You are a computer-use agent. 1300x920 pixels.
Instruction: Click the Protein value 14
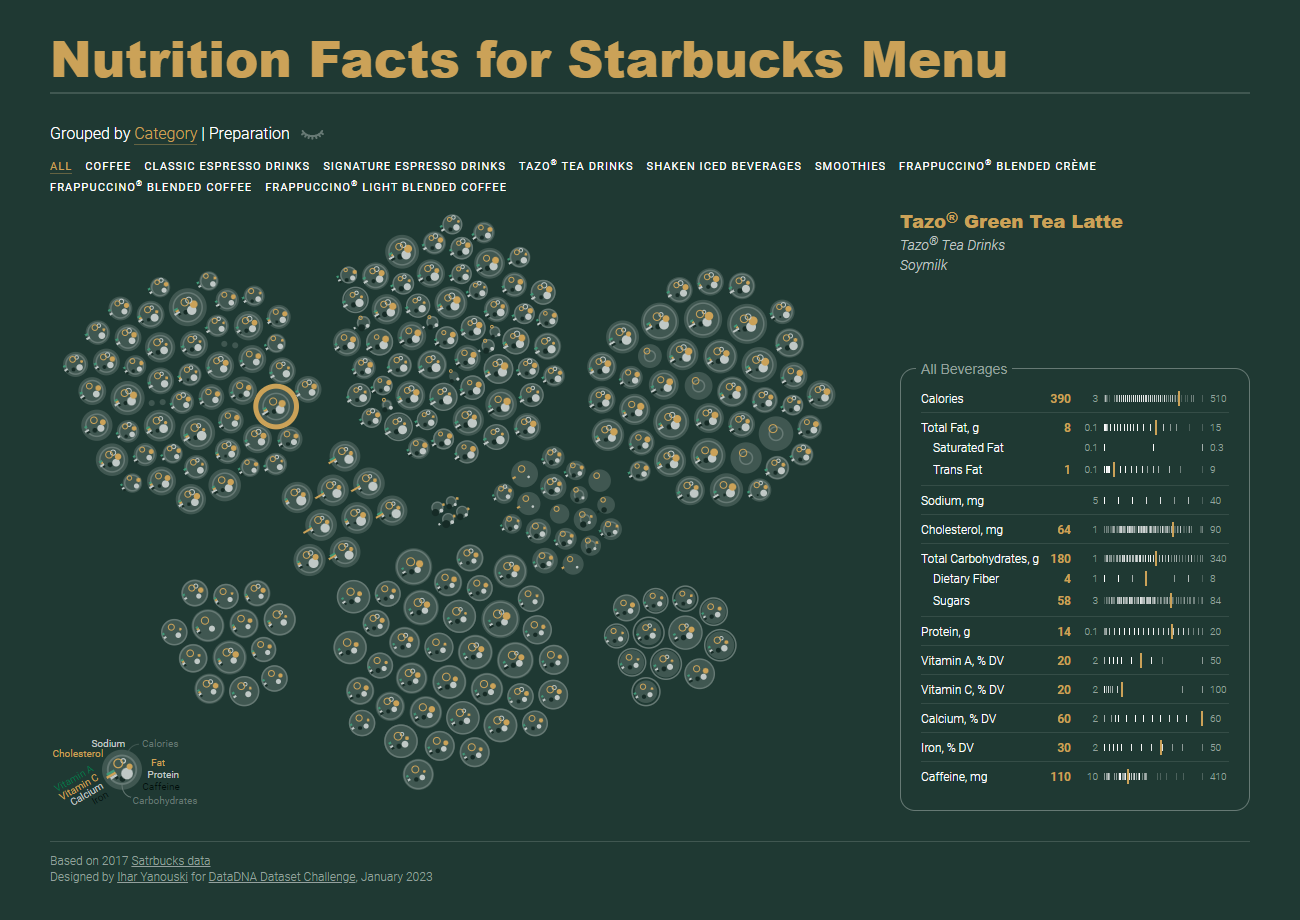click(1064, 632)
